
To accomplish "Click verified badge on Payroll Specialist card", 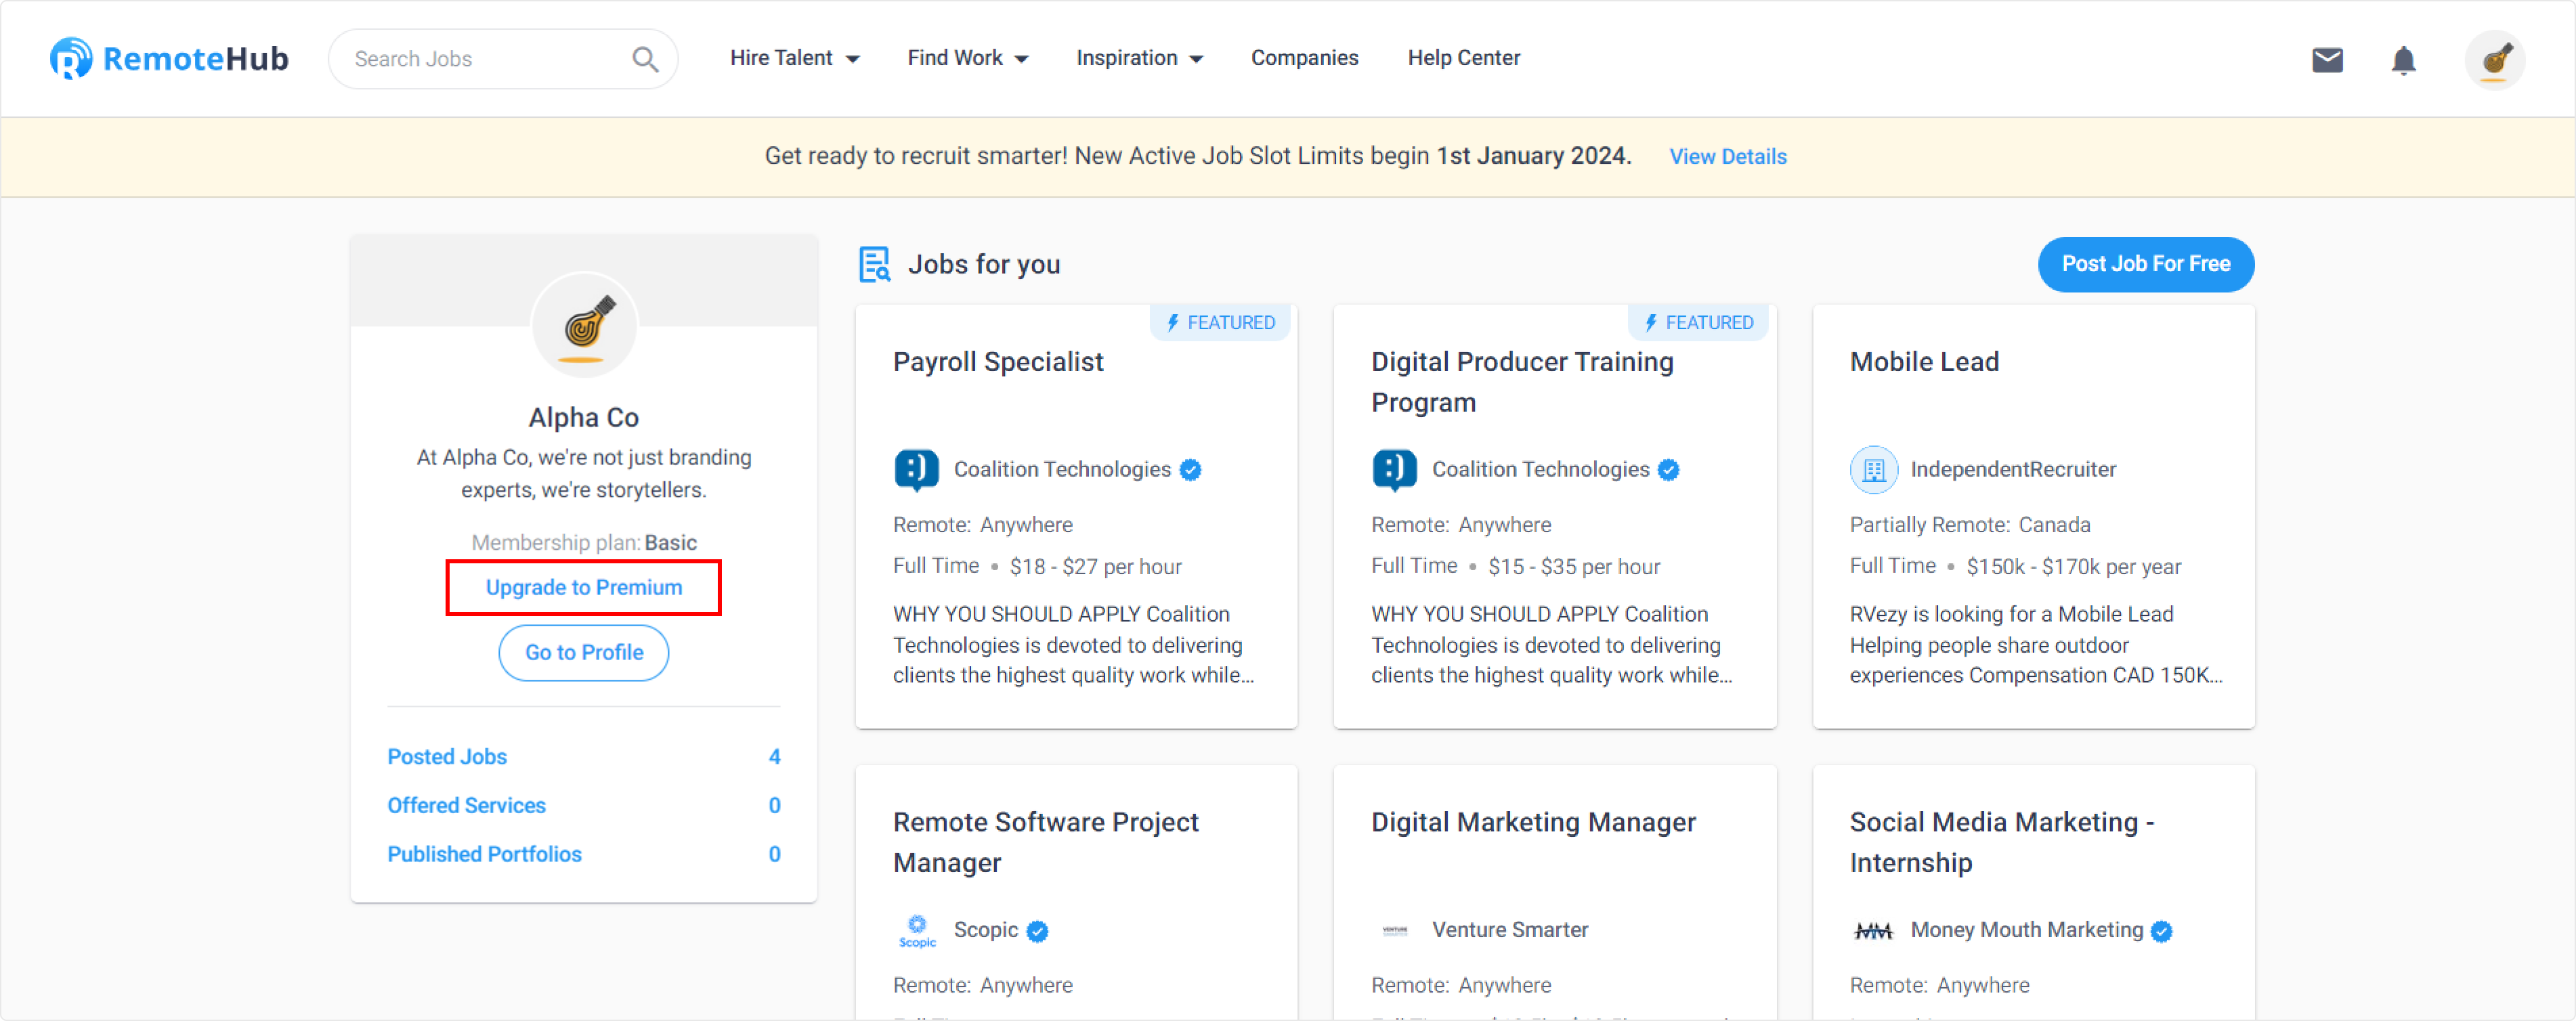I will (1189, 470).
